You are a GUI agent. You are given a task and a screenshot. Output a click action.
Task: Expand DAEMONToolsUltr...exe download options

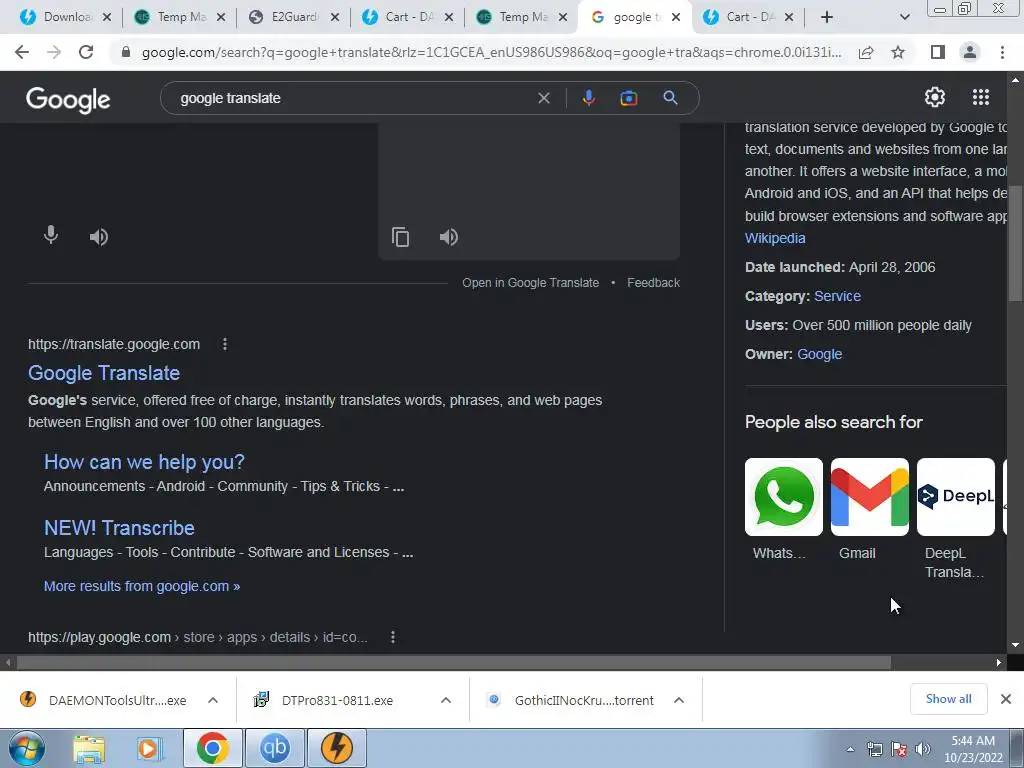tap(213, 700)
